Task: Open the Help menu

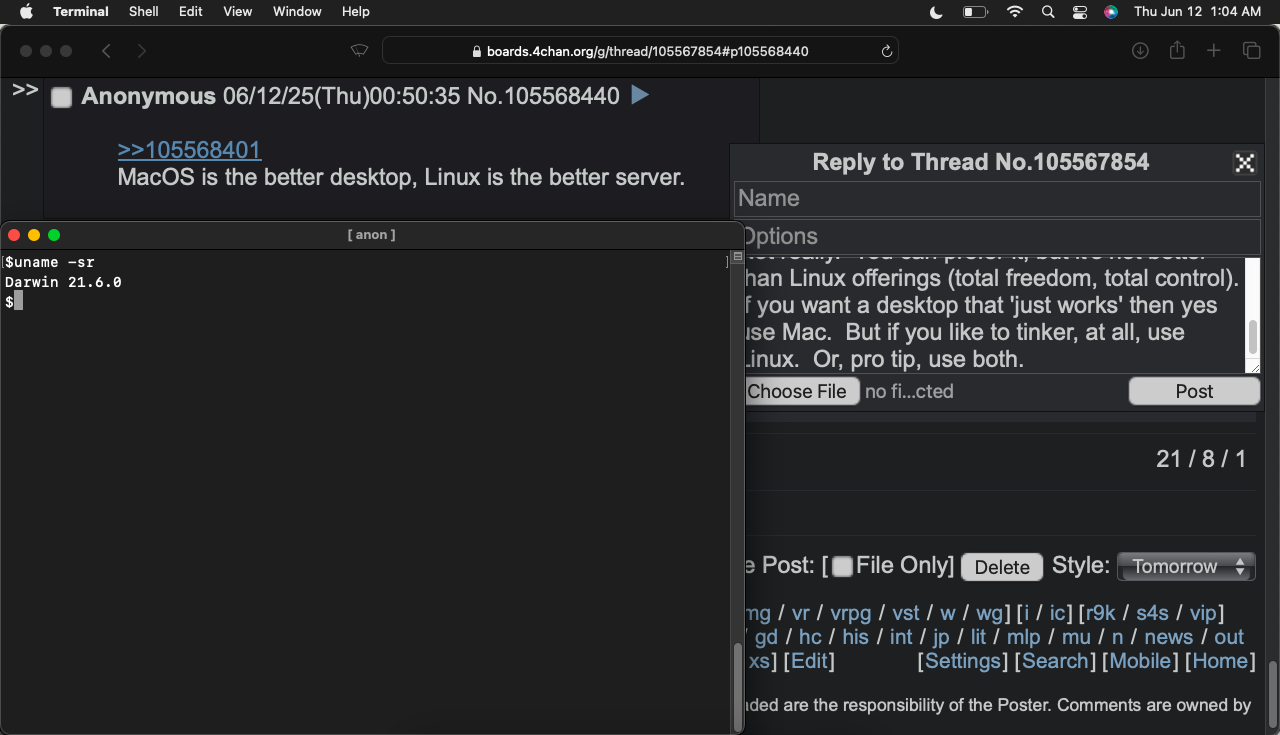Action: pos(356,12)
